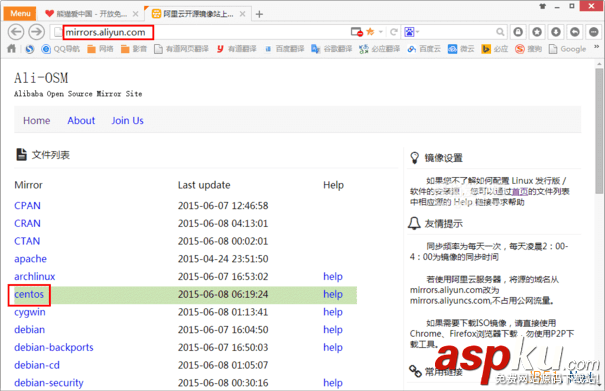Image resolution: width=605 pixels, height=391 pixels.
Task: Open the archlinux mirror link
Action: 35,276
